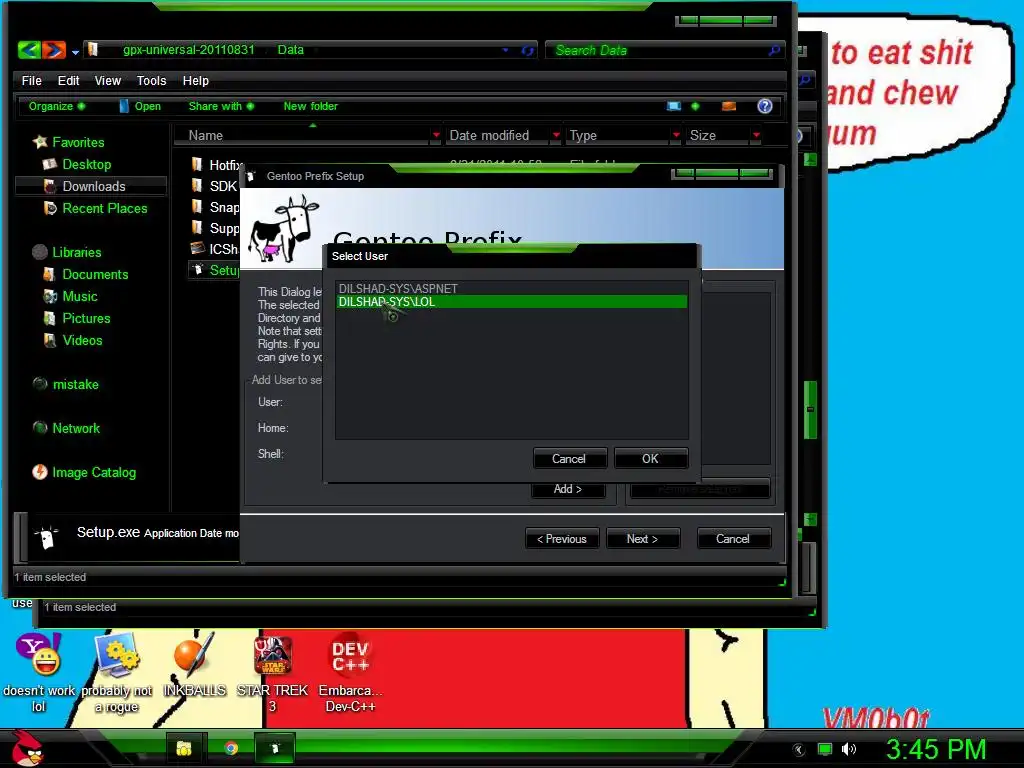Open the Edit menu
1024x768 pixels.
pos(68,80)
